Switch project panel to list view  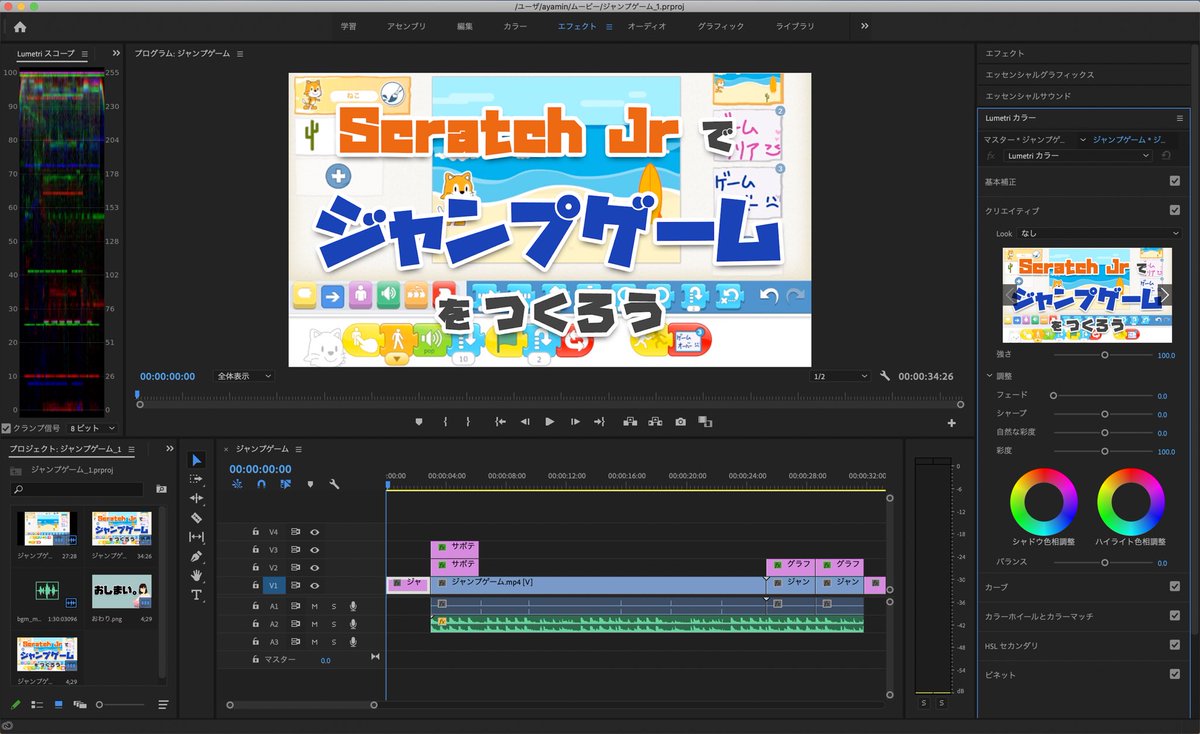pyautogui.click(x=37, y=705)
